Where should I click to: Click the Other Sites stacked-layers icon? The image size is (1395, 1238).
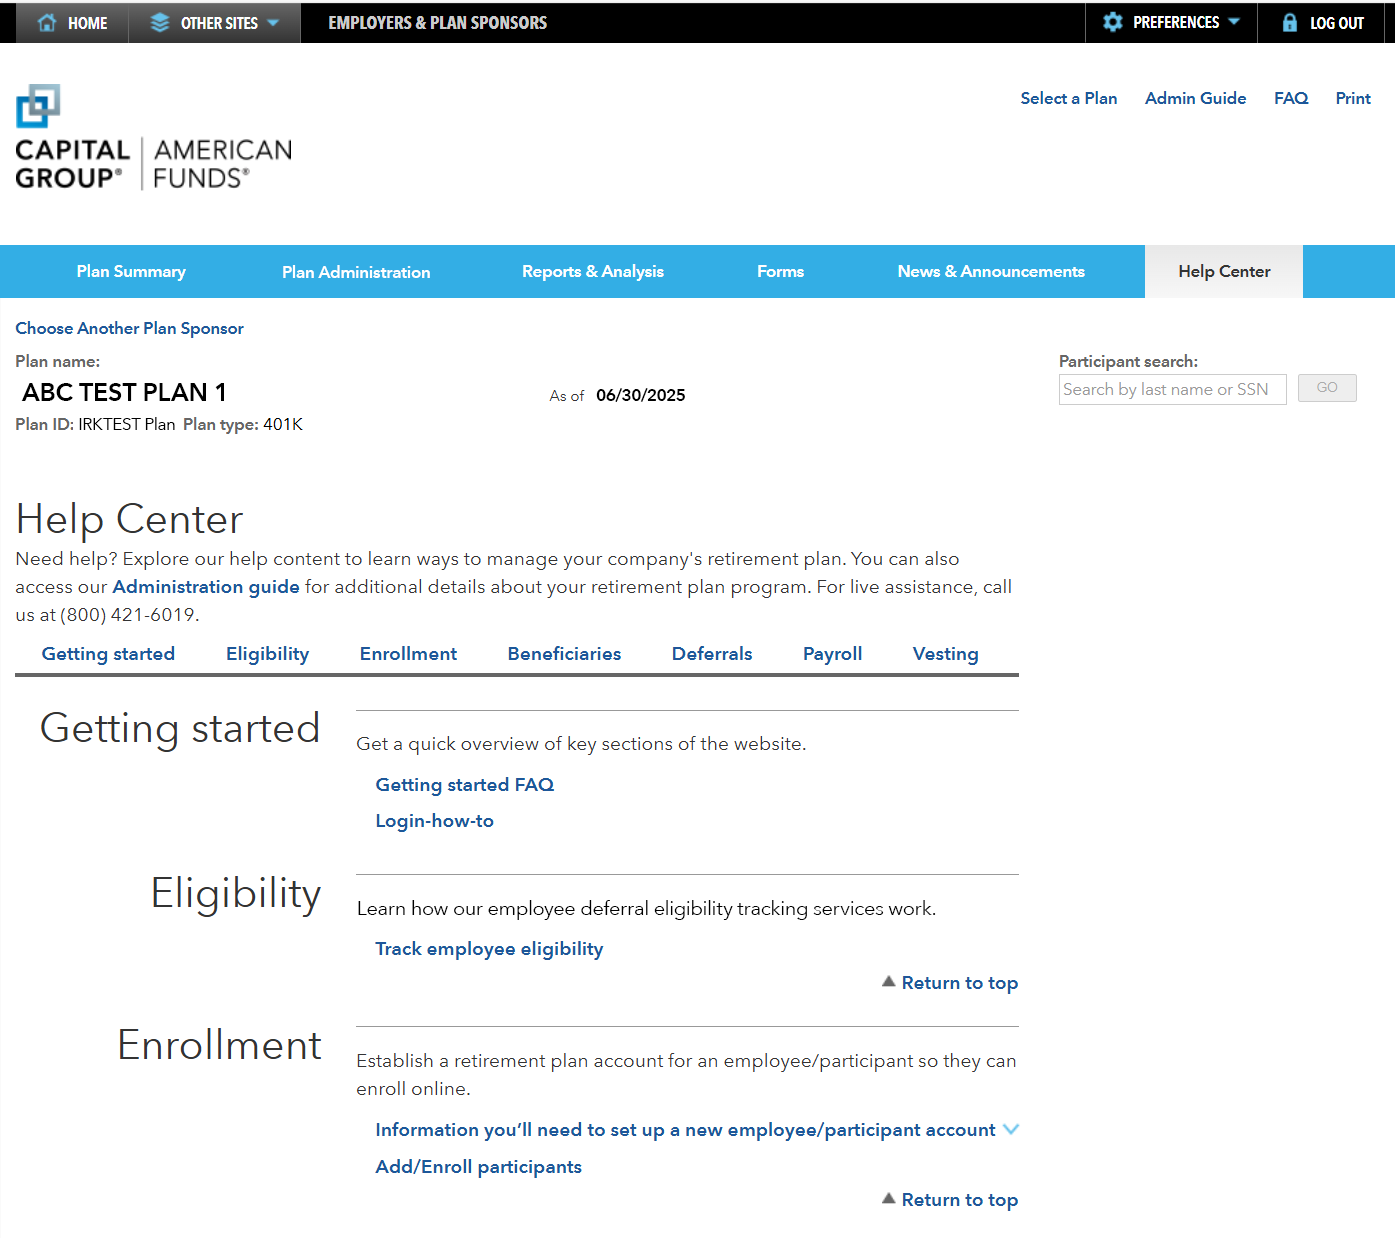[x=157, y=22]
